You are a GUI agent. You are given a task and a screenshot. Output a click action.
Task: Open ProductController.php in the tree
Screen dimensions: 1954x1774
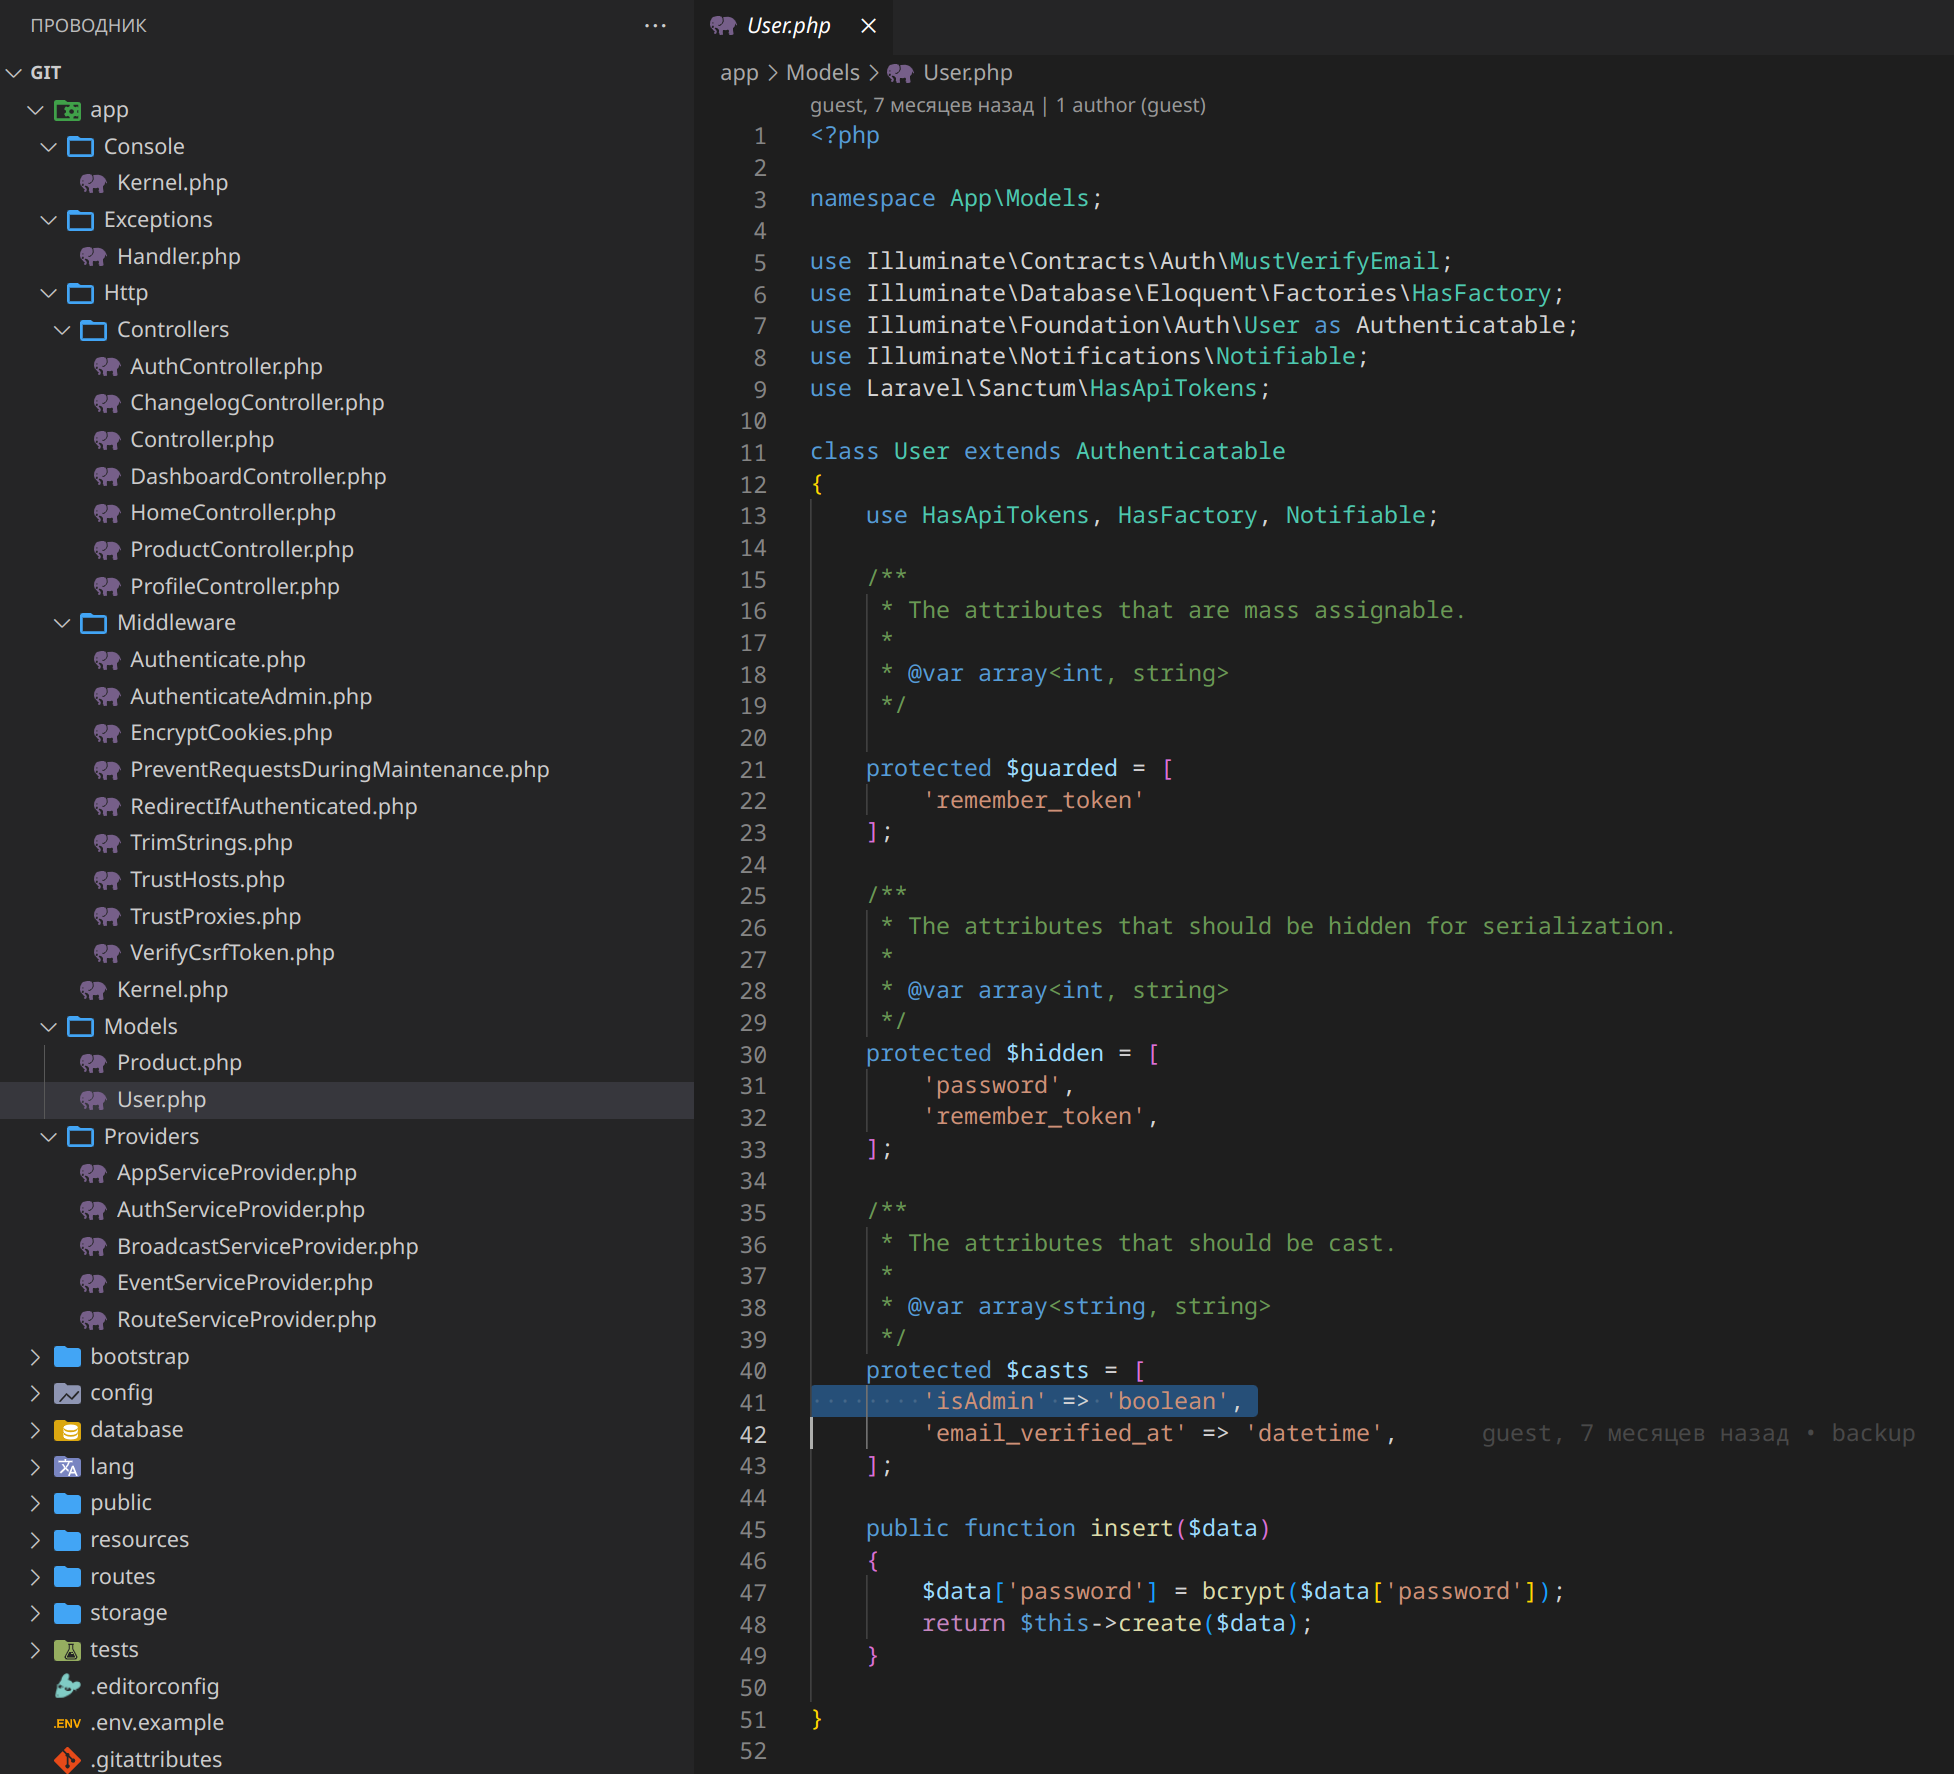point(242,550)
